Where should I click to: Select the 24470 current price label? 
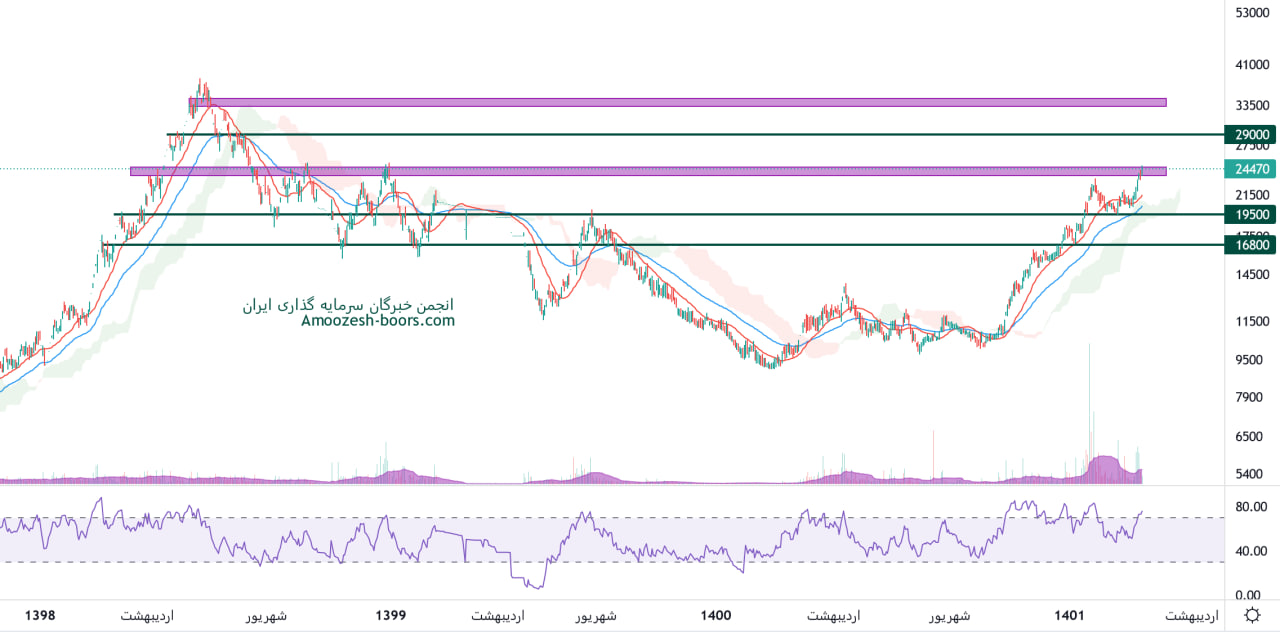tap(1251, 169)
